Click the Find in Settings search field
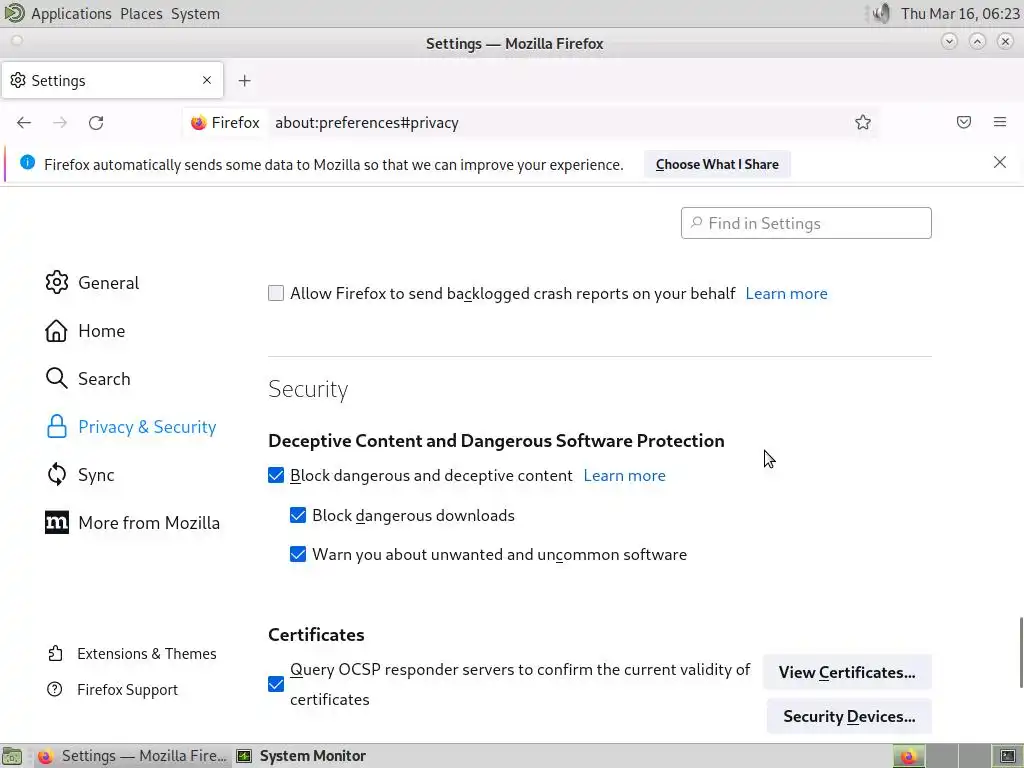Screen dimensions: 1024x768 806,224
